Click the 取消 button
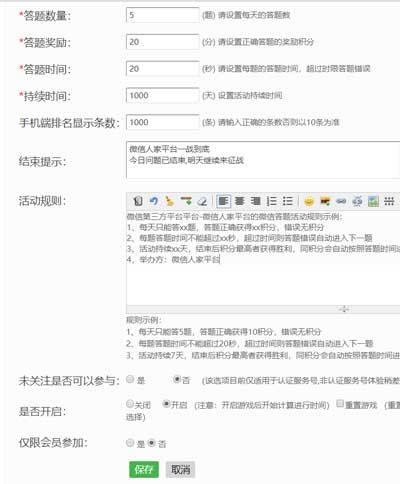 click(180, 470)
